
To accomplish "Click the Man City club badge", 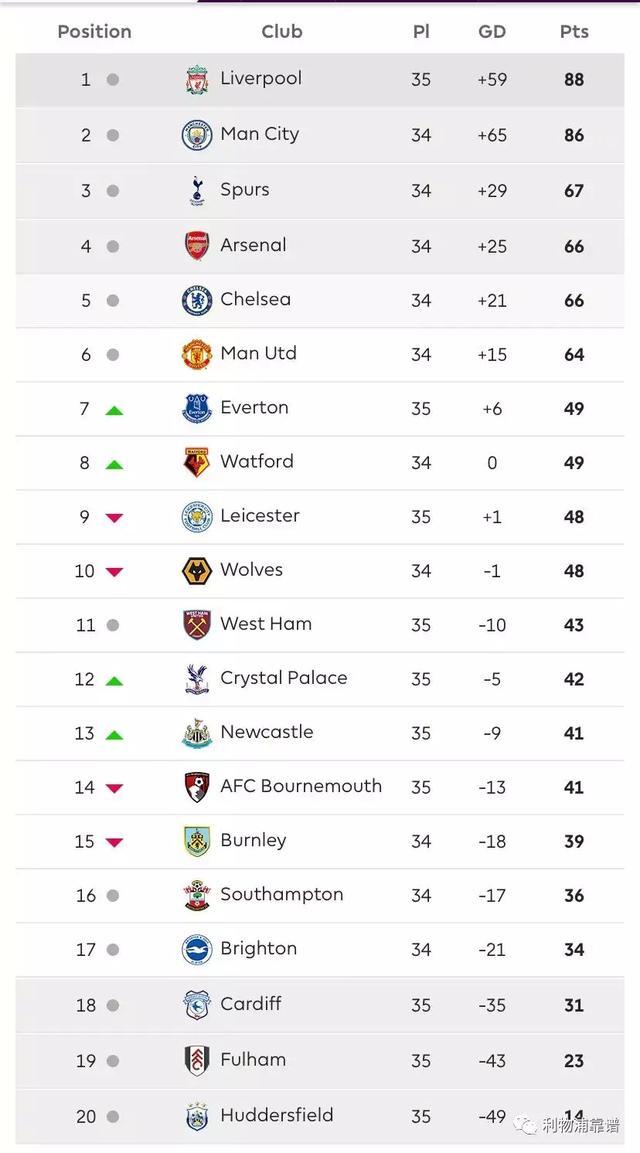I will (196, 135).
